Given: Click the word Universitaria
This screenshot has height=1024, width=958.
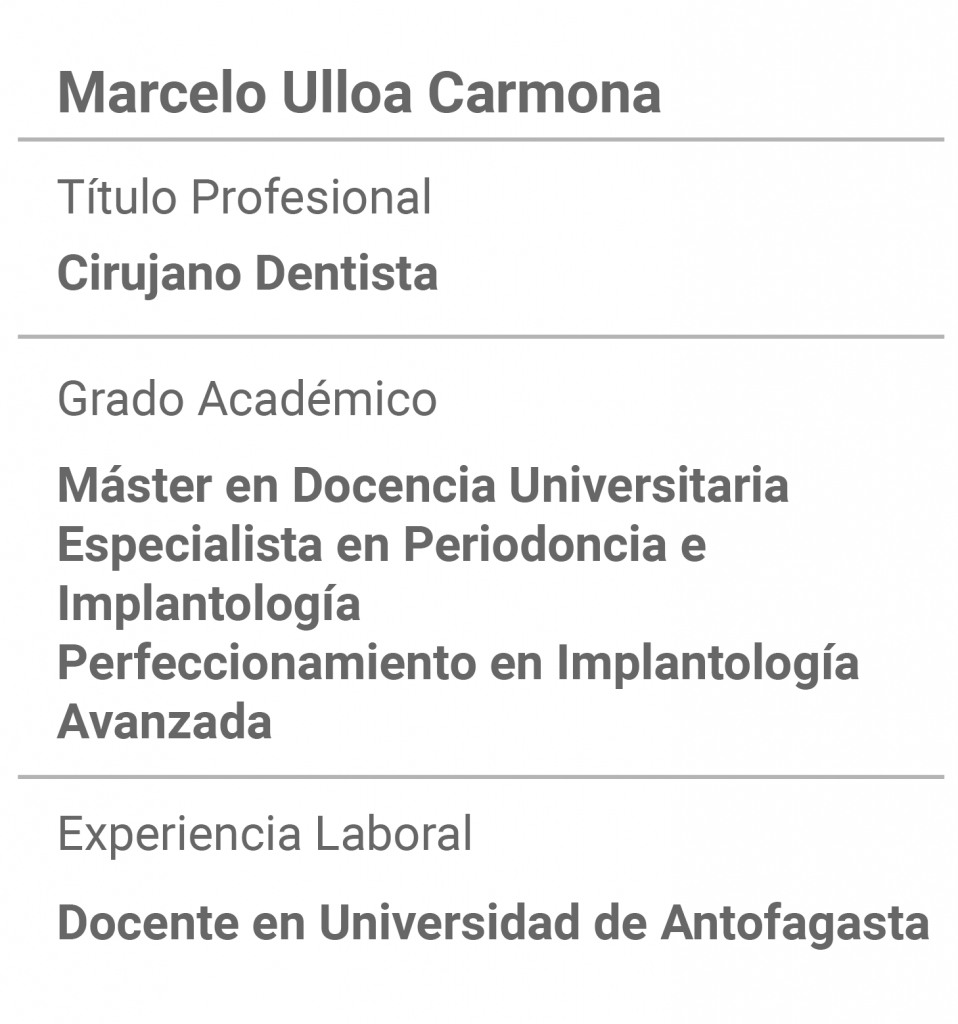Looking at the screenshot, I should click(648, 485).
